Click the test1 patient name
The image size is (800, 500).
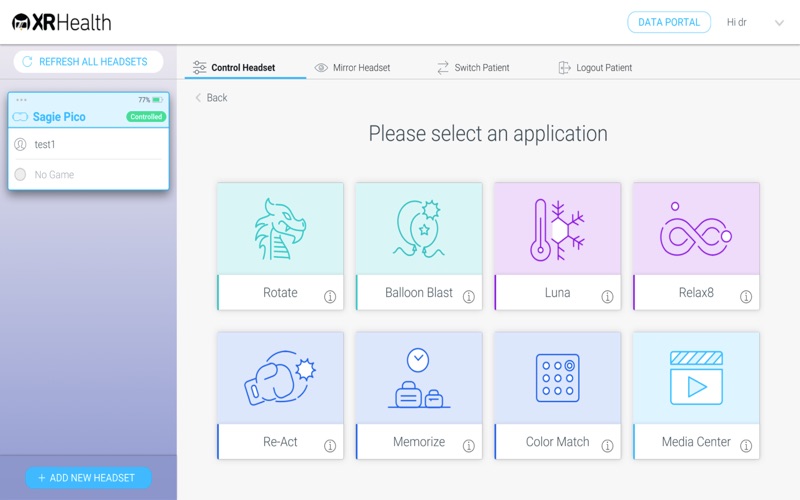45,144
